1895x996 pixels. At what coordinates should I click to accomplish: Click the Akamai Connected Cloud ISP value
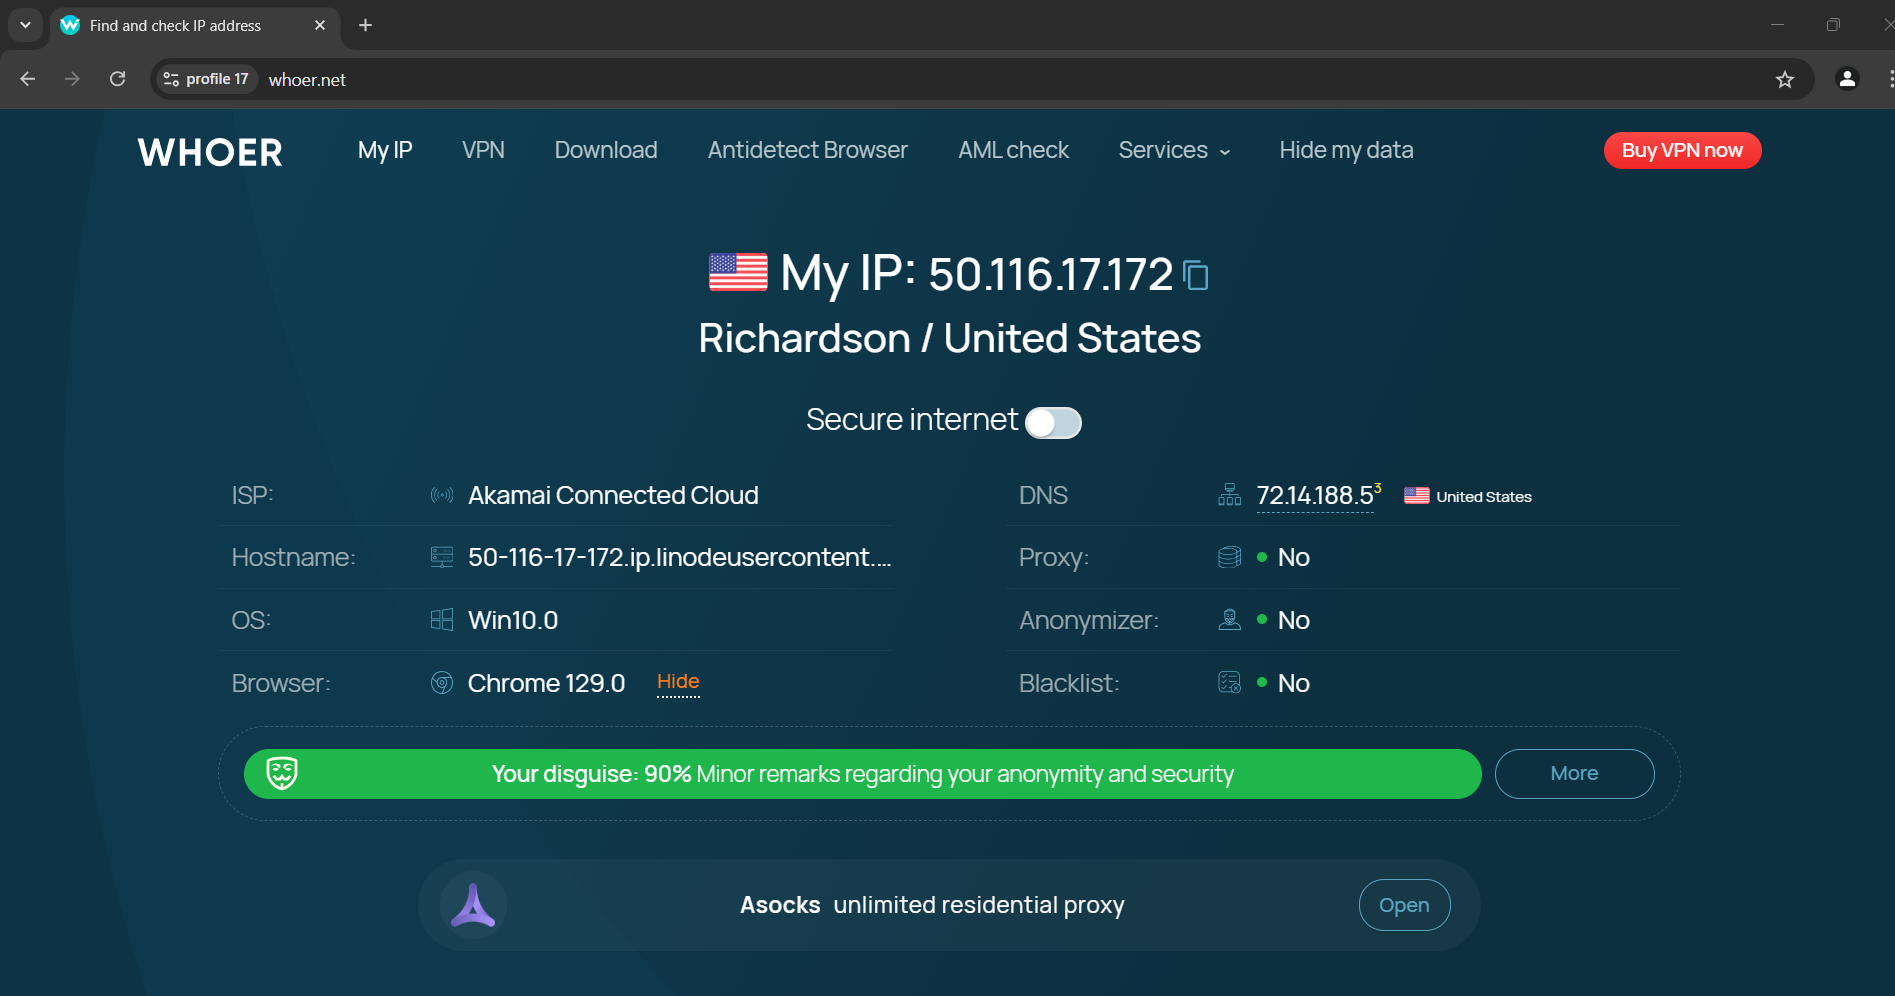pyautogui.click(x=613, y=495)
